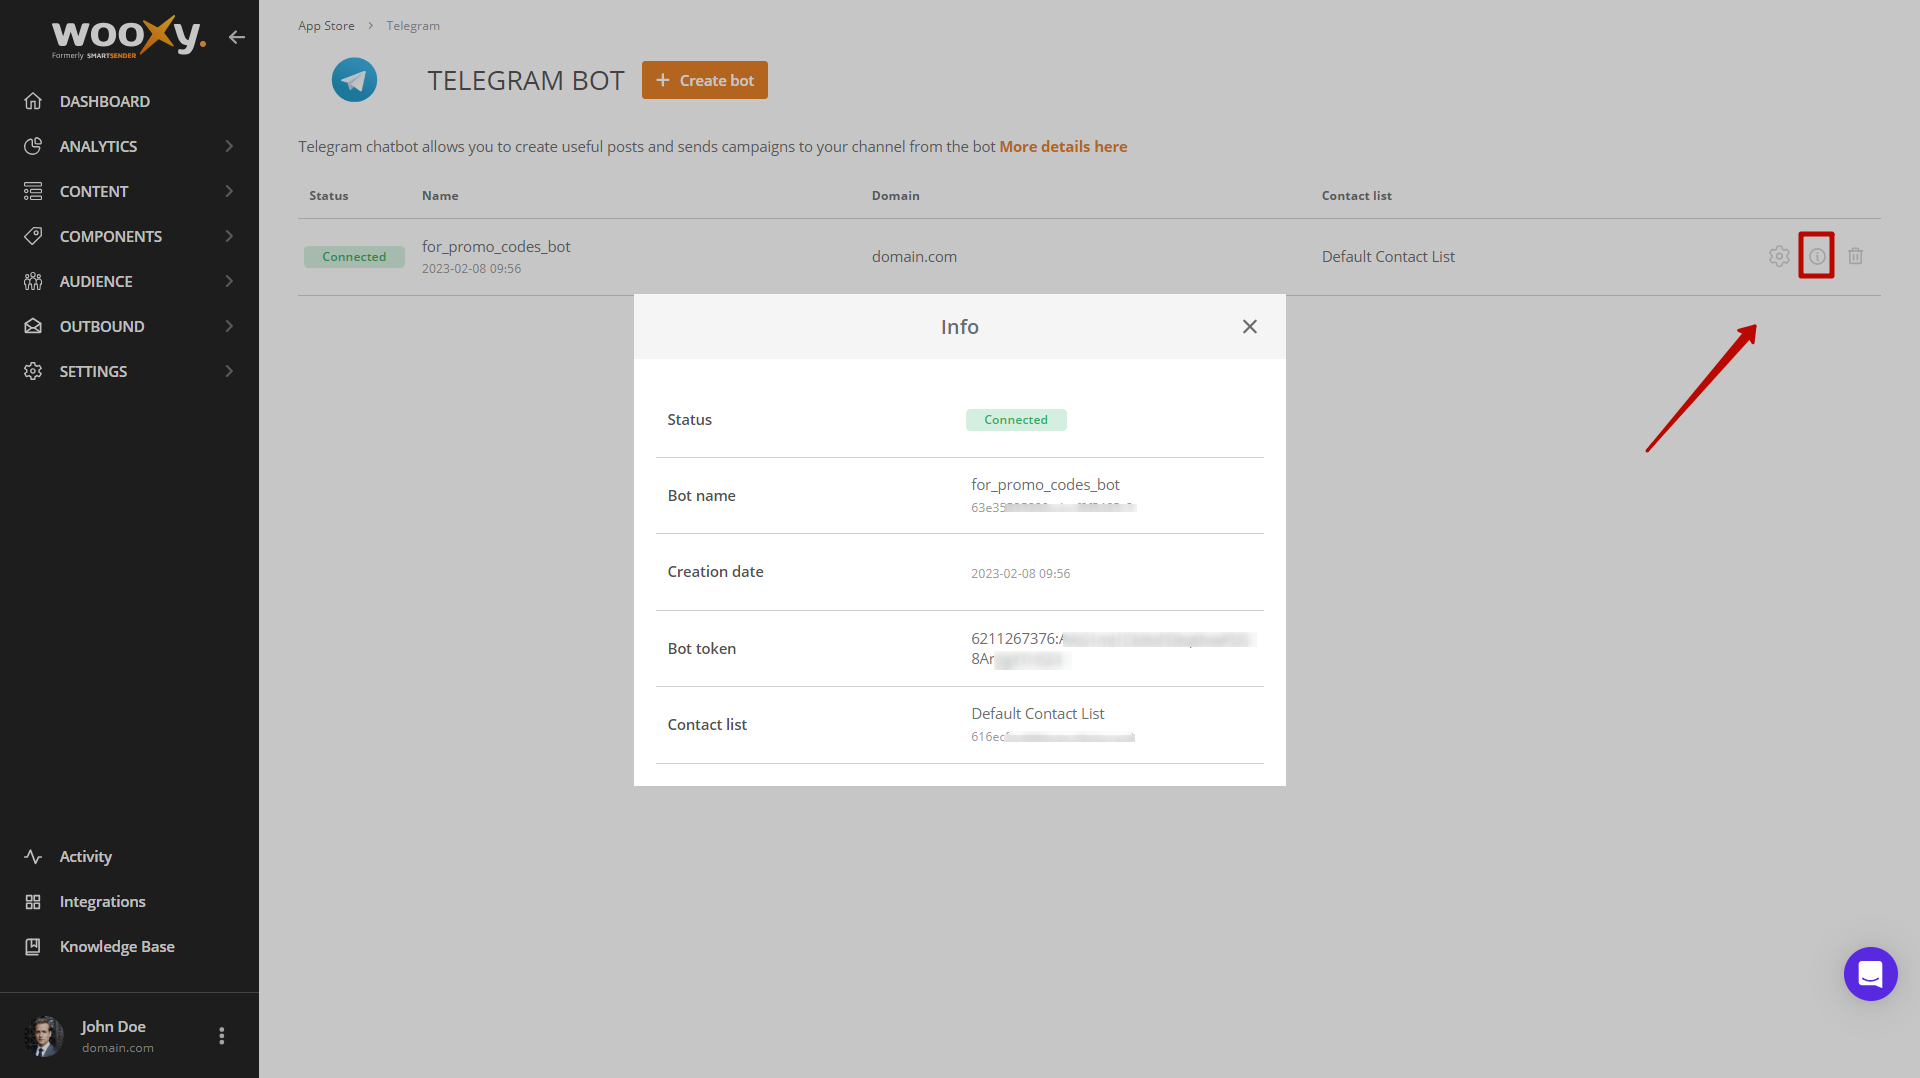Go to Dashboard
Image resolution: width=1920 pixels, height=1078 pixels.
(104, 101)
